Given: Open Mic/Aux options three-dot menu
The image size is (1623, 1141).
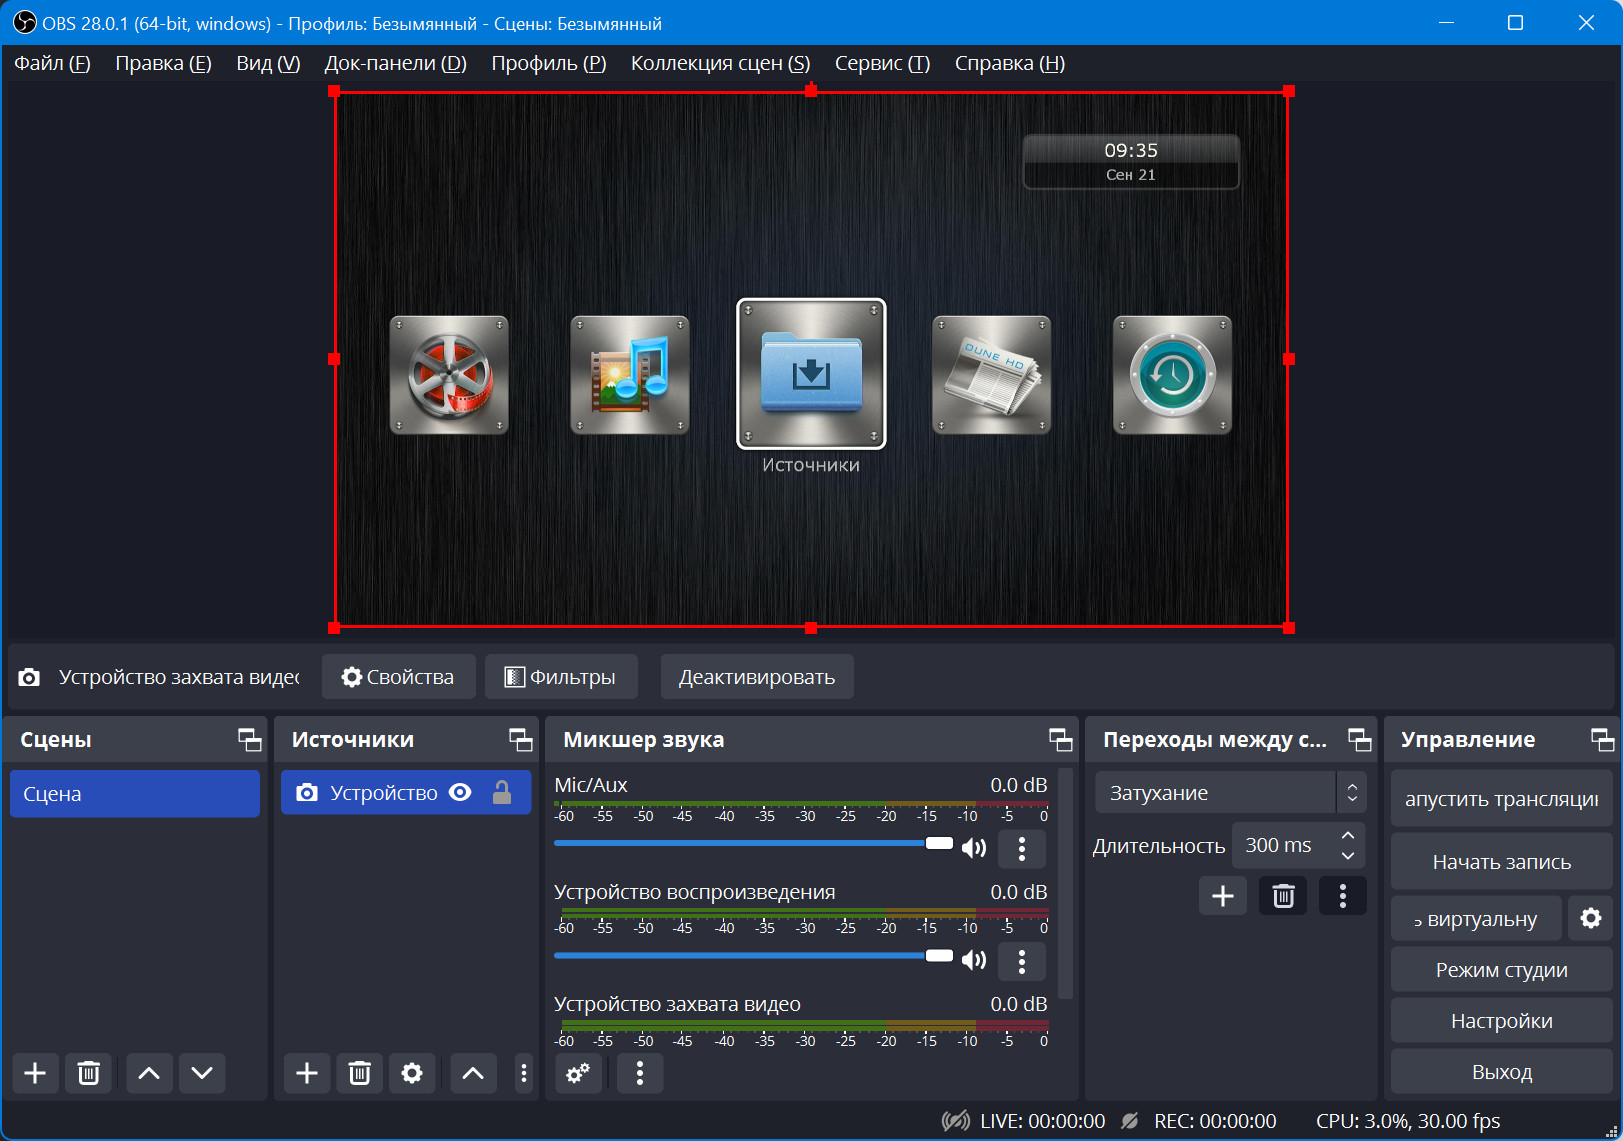Looking at the screenshot, I should [x=1021, y=849].
